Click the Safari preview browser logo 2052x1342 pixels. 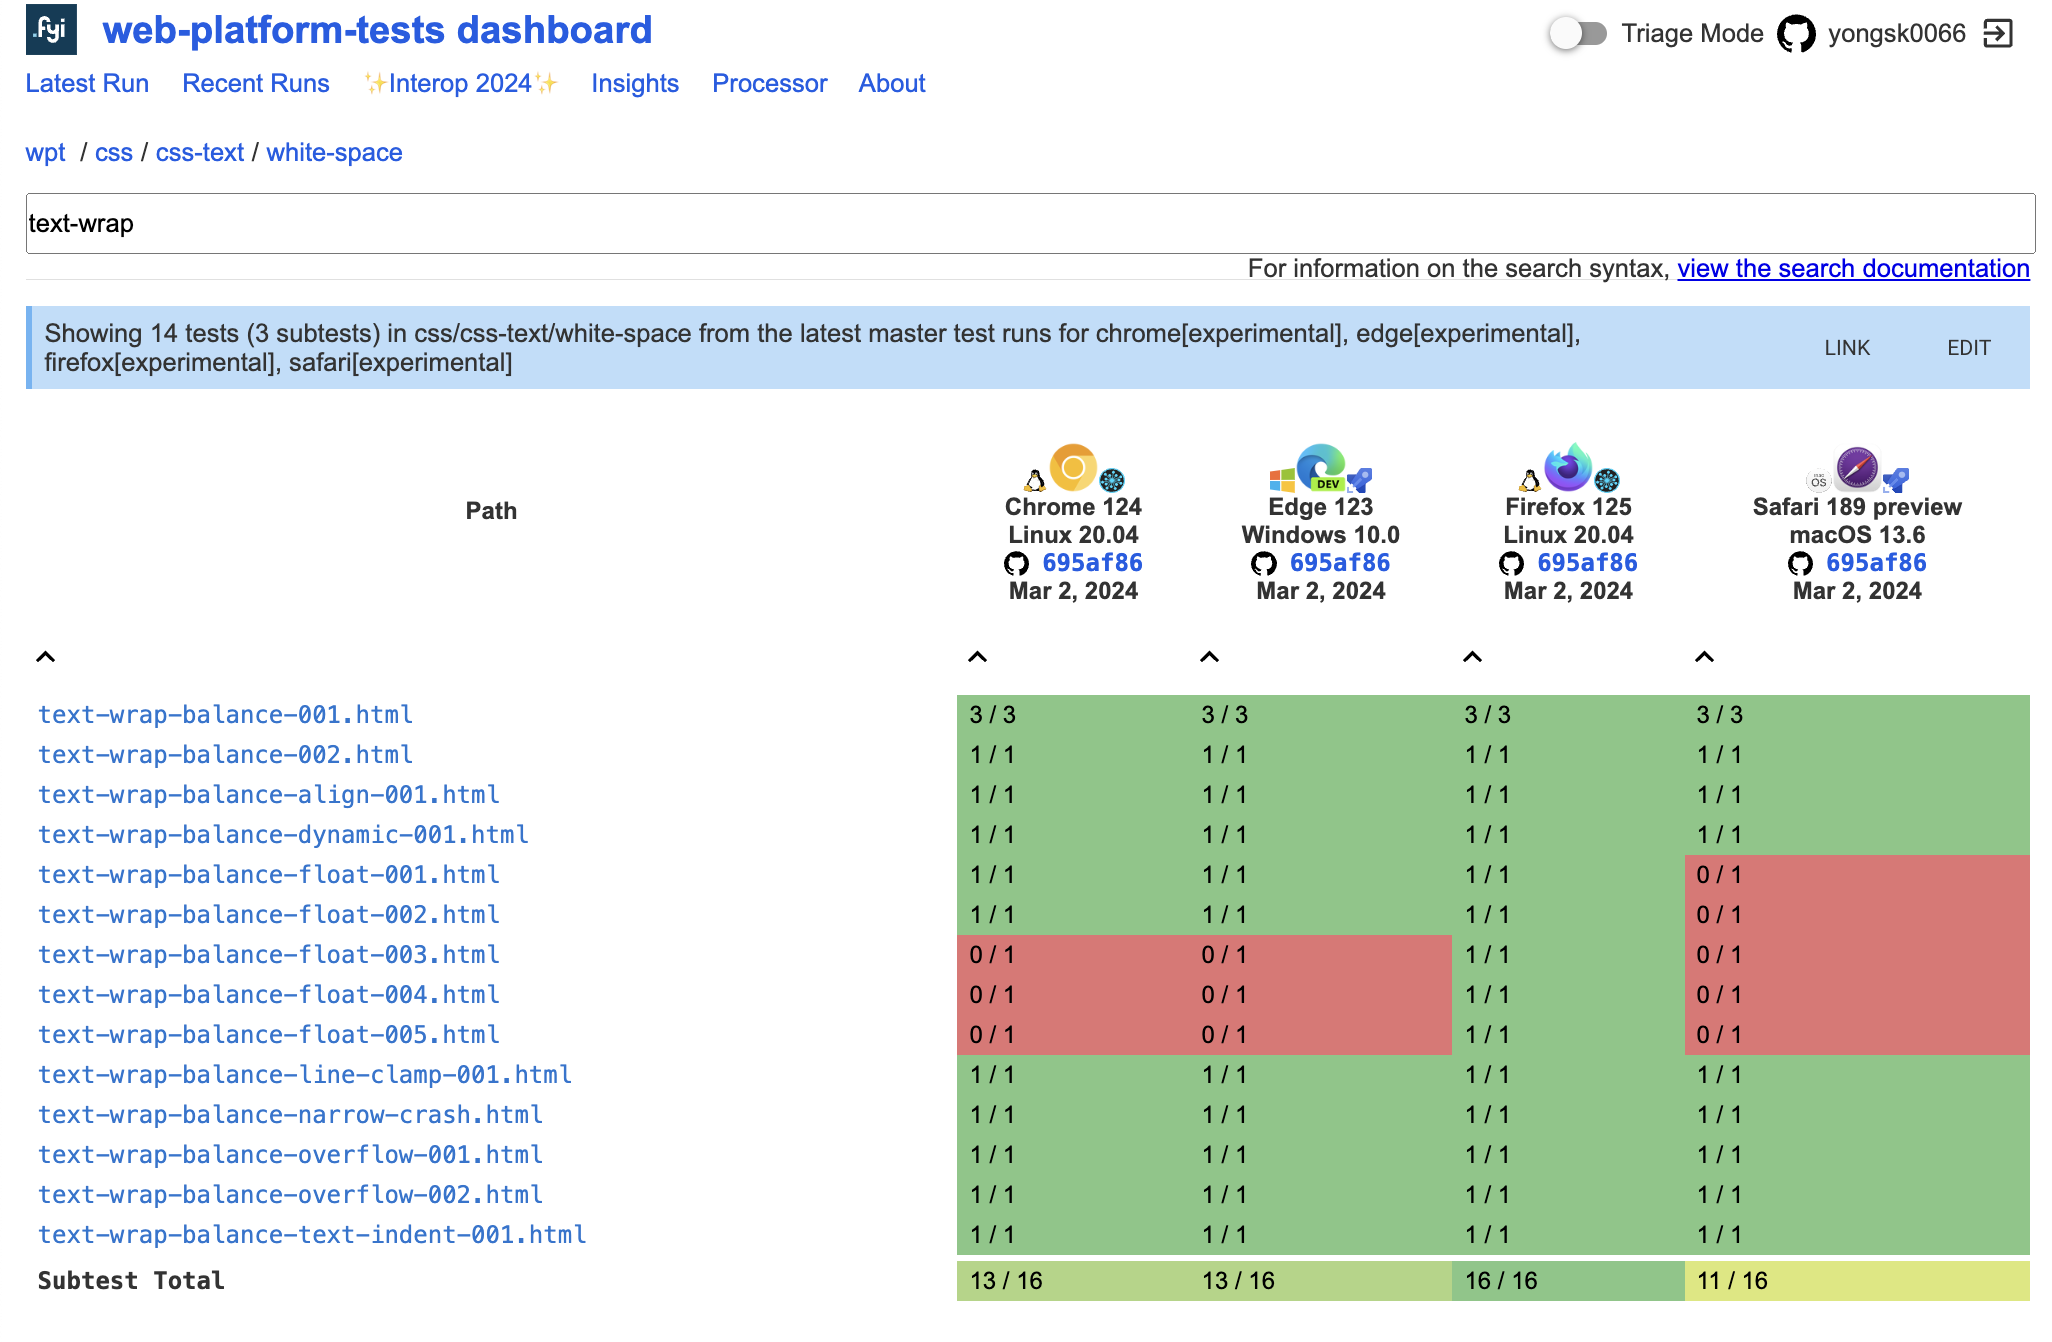(1856, 467)
